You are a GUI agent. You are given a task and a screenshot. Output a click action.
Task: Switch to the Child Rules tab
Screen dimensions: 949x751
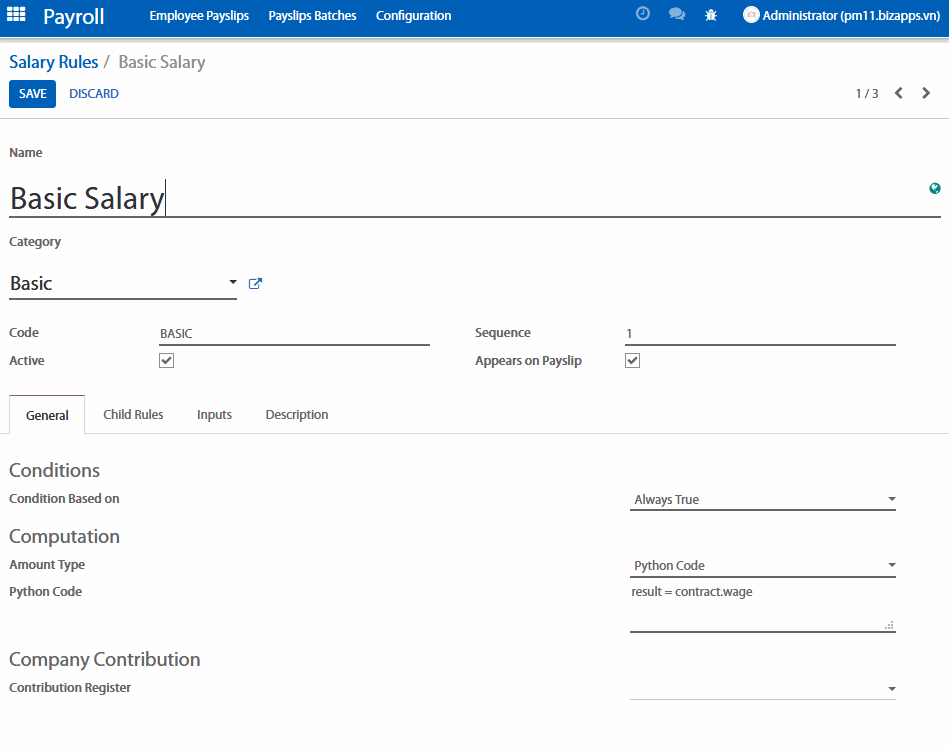click(133, 414)
